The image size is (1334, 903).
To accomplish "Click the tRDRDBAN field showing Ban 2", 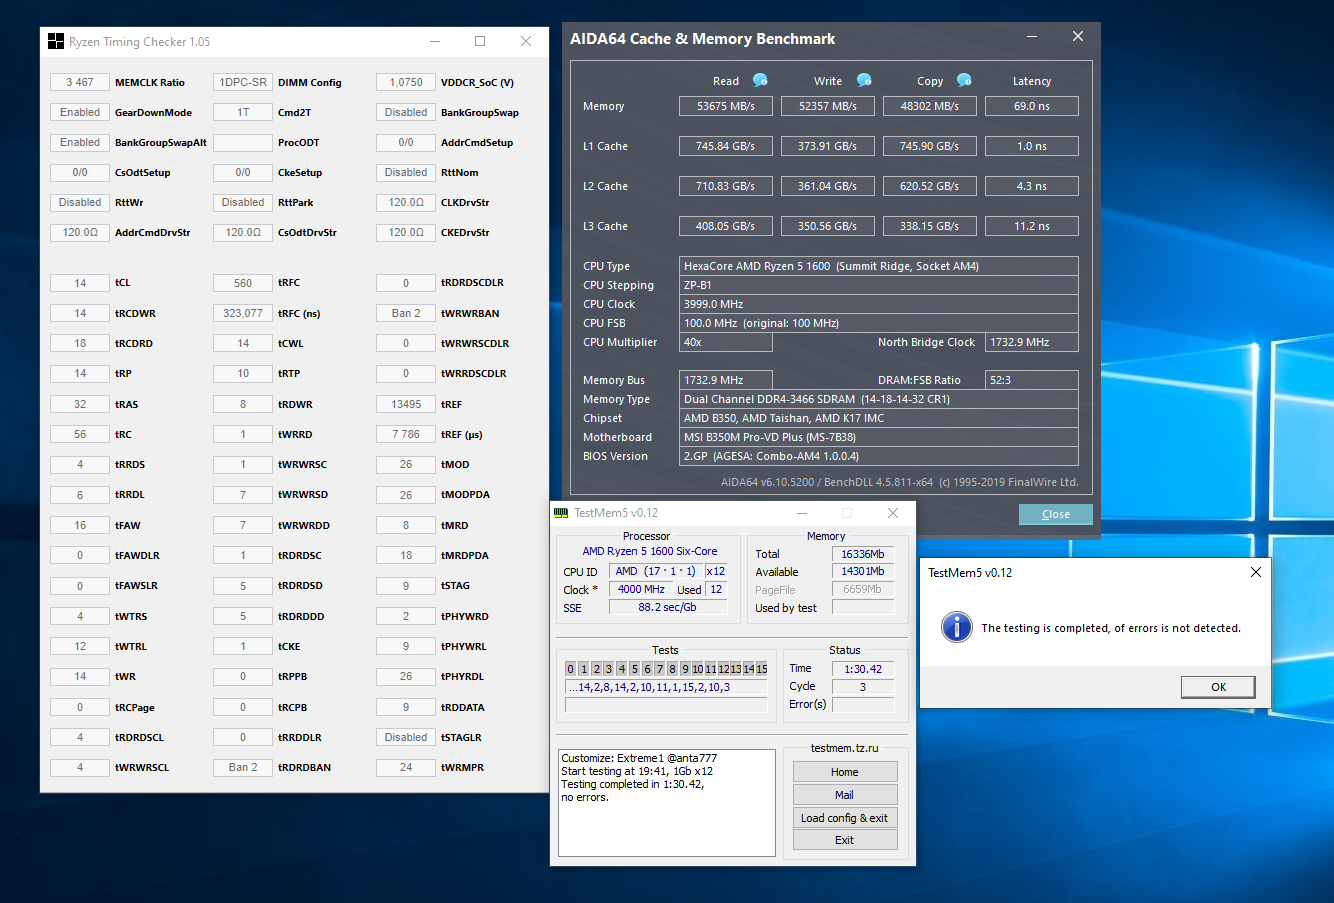I will (x=243, y=767).
